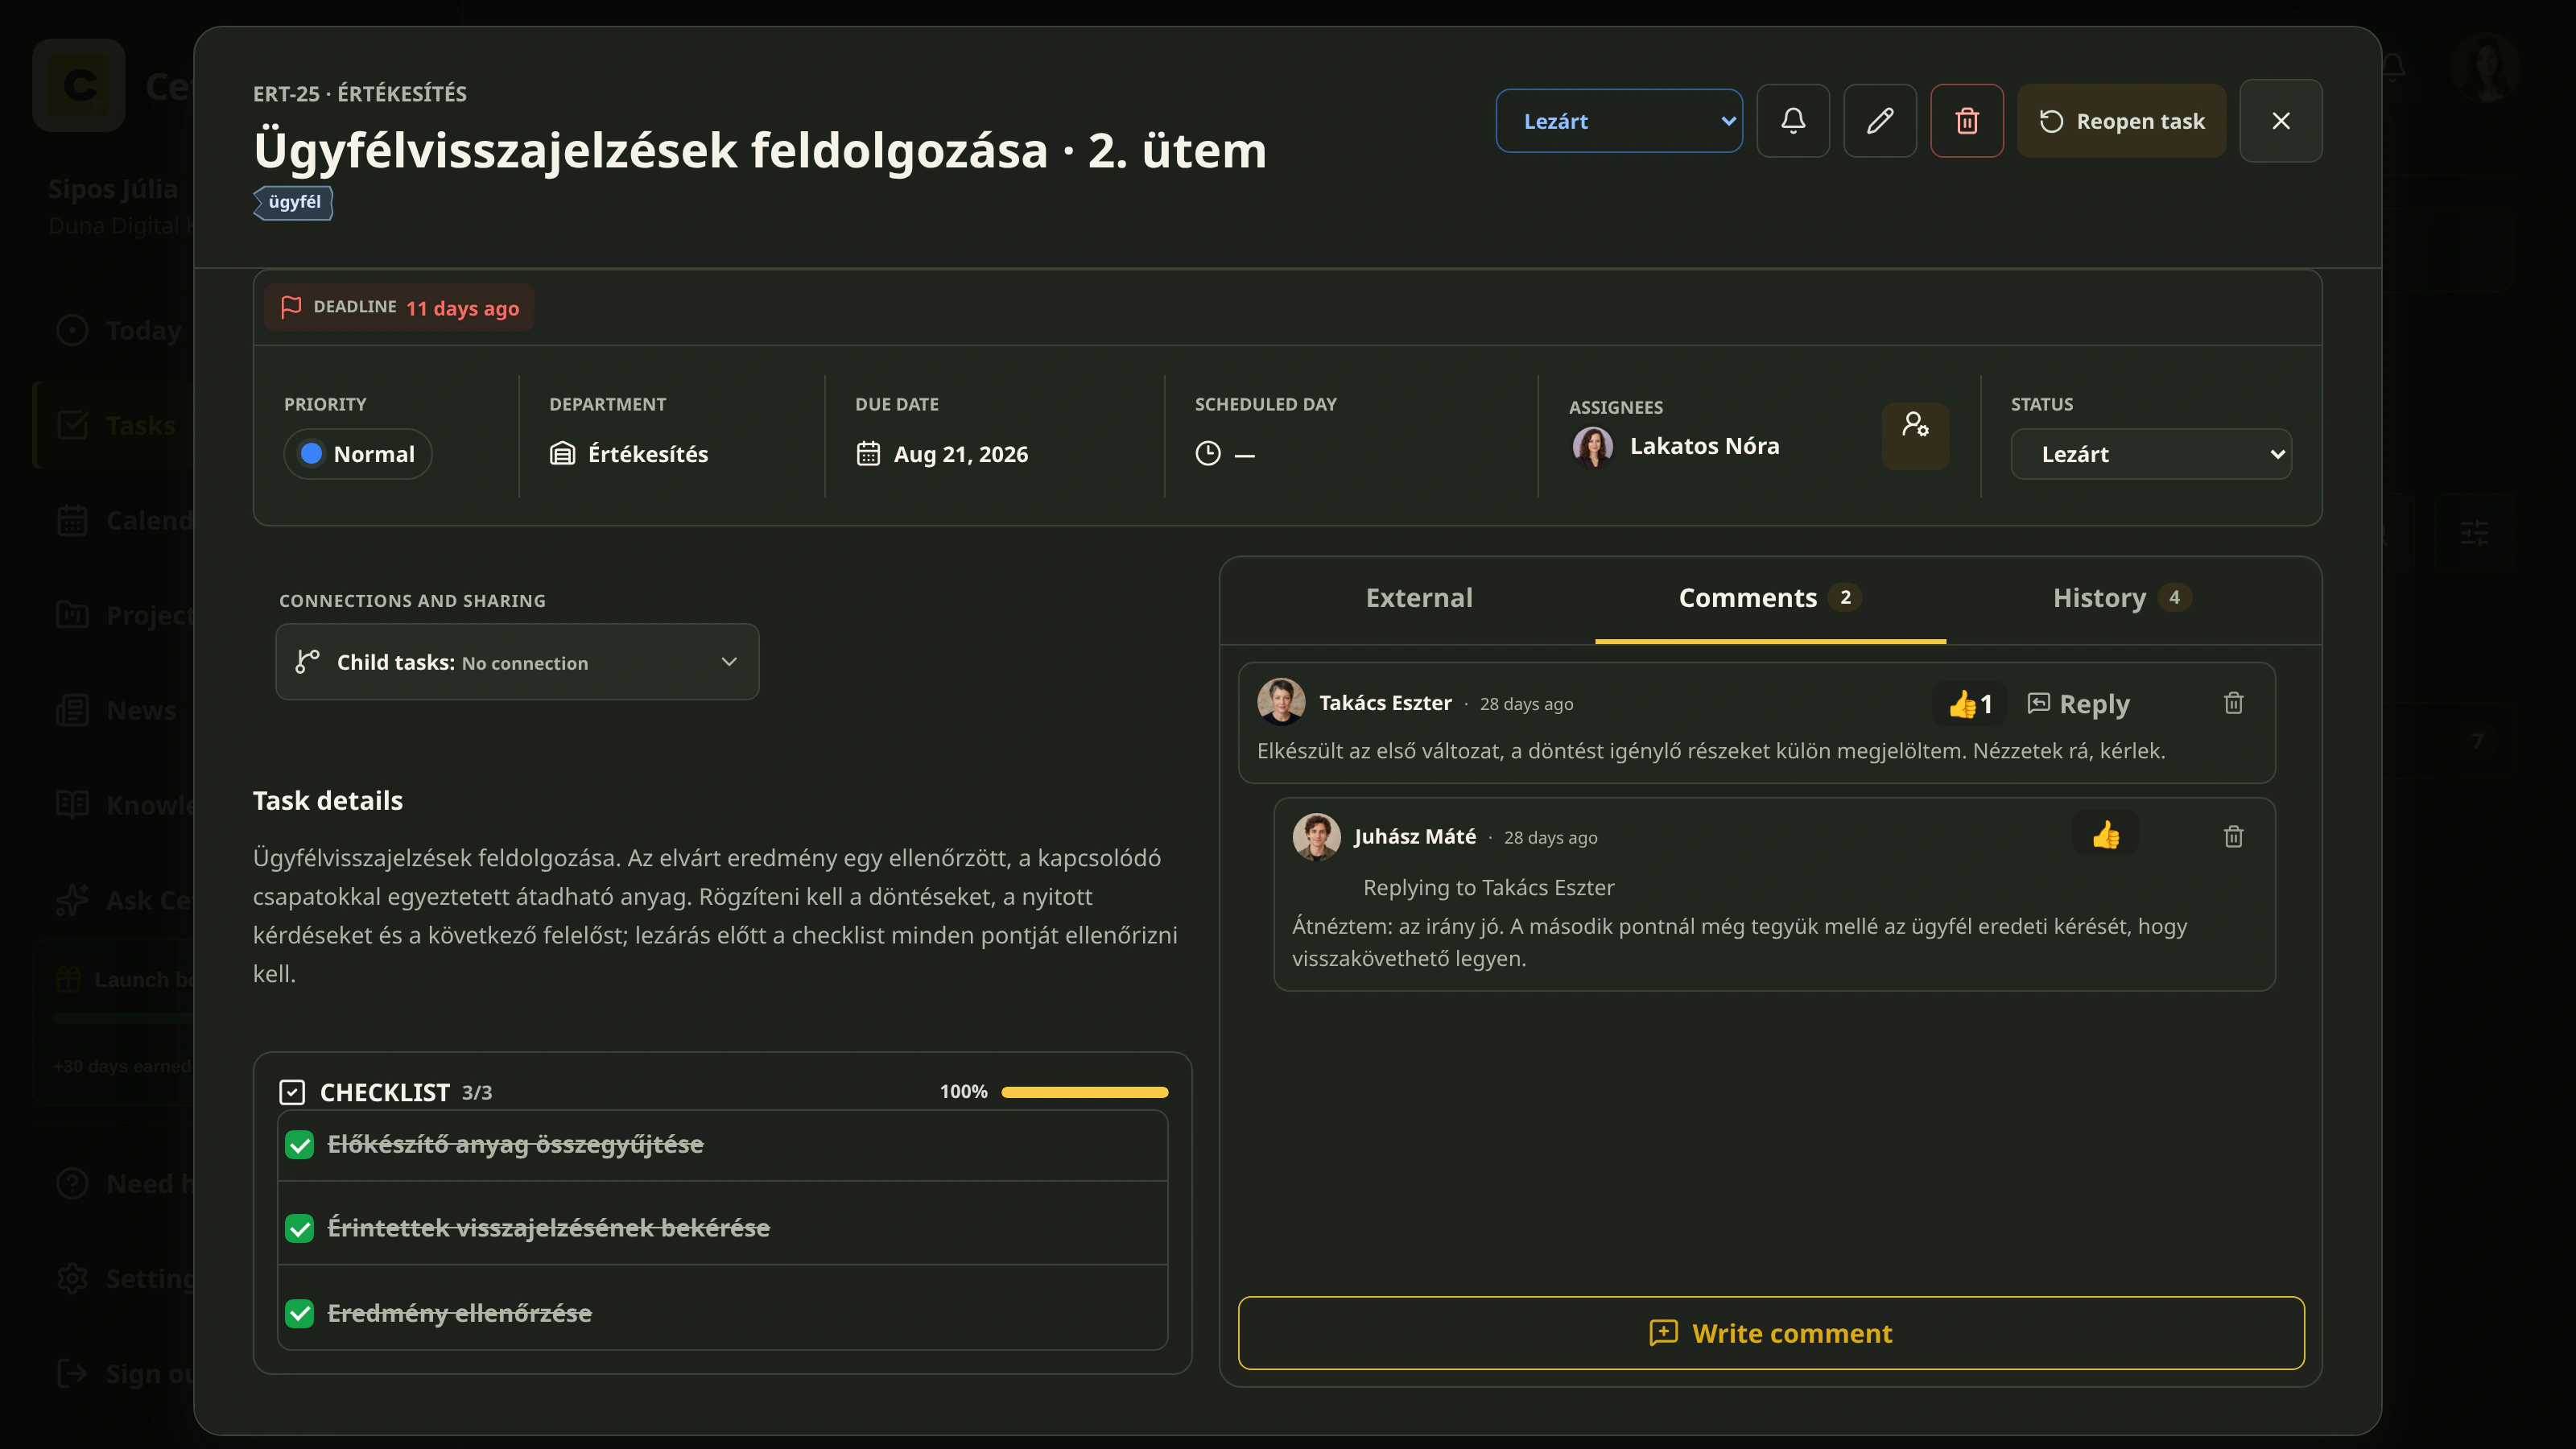
Task: Click the pencil edit task icon
Action: coord(1880,121)
